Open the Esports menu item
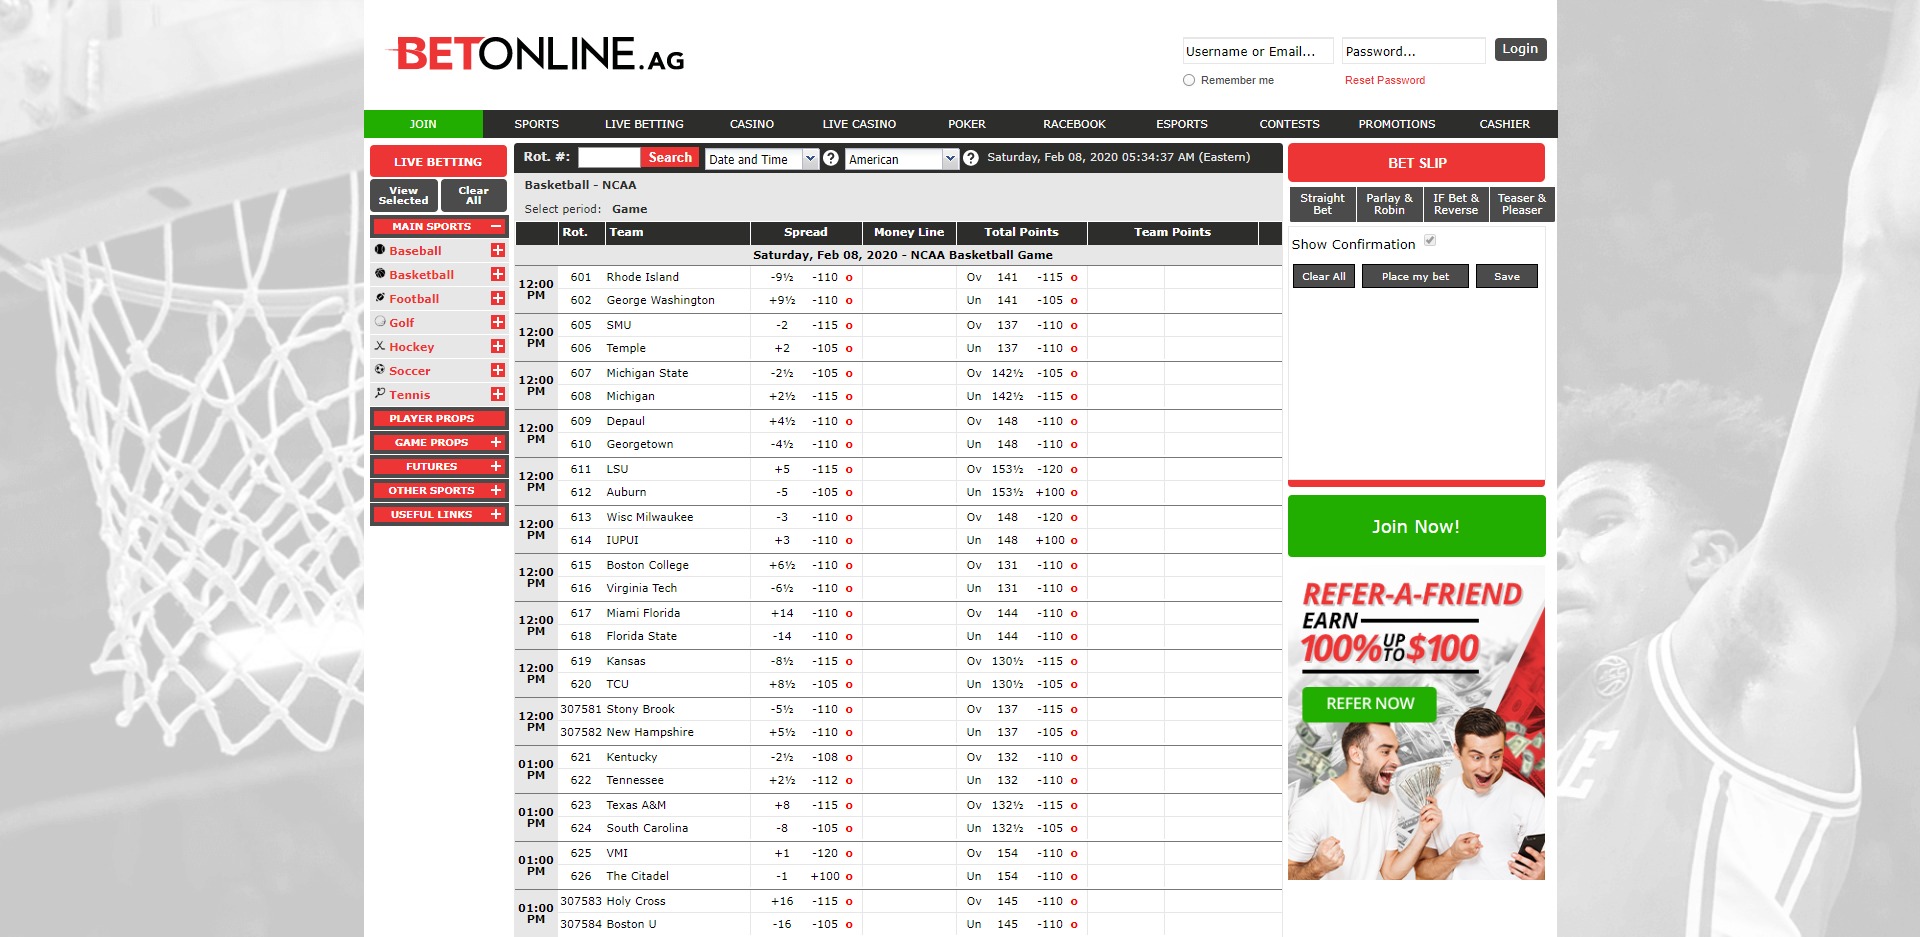This screenshot has width=1920, height=937. pos(1182,124)
